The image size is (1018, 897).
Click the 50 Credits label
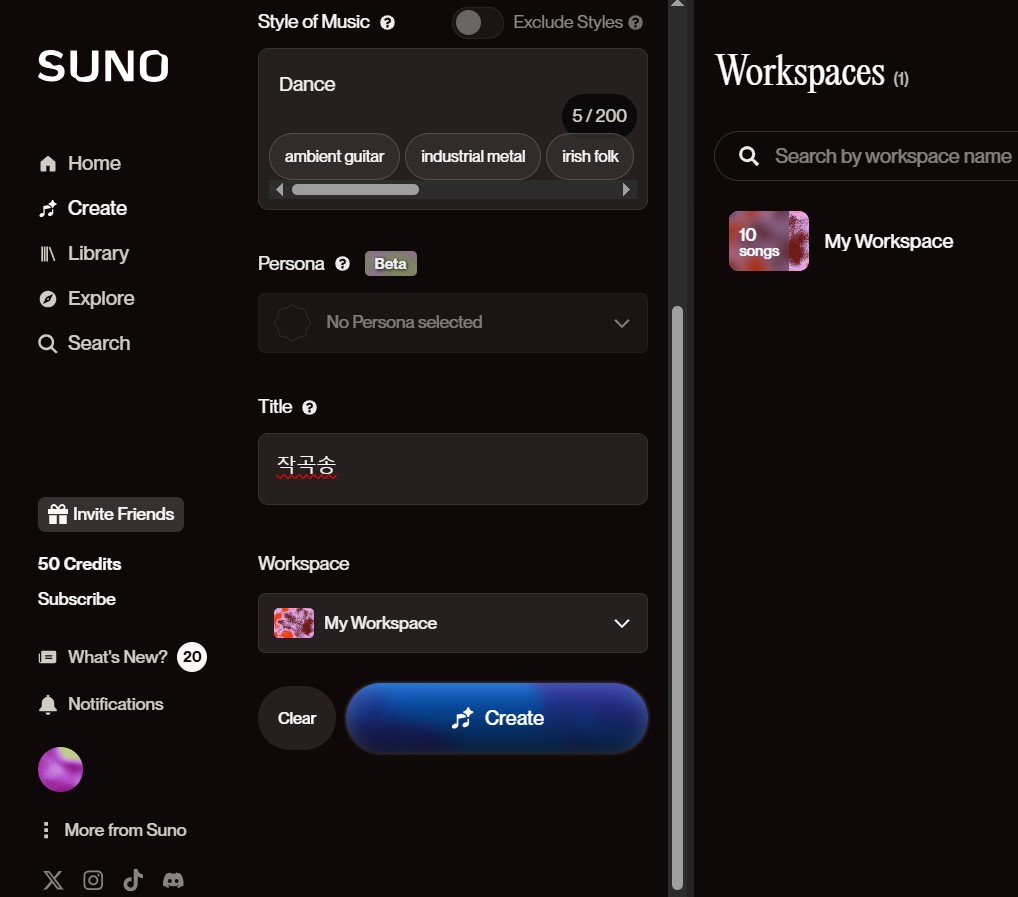point(79,564)
